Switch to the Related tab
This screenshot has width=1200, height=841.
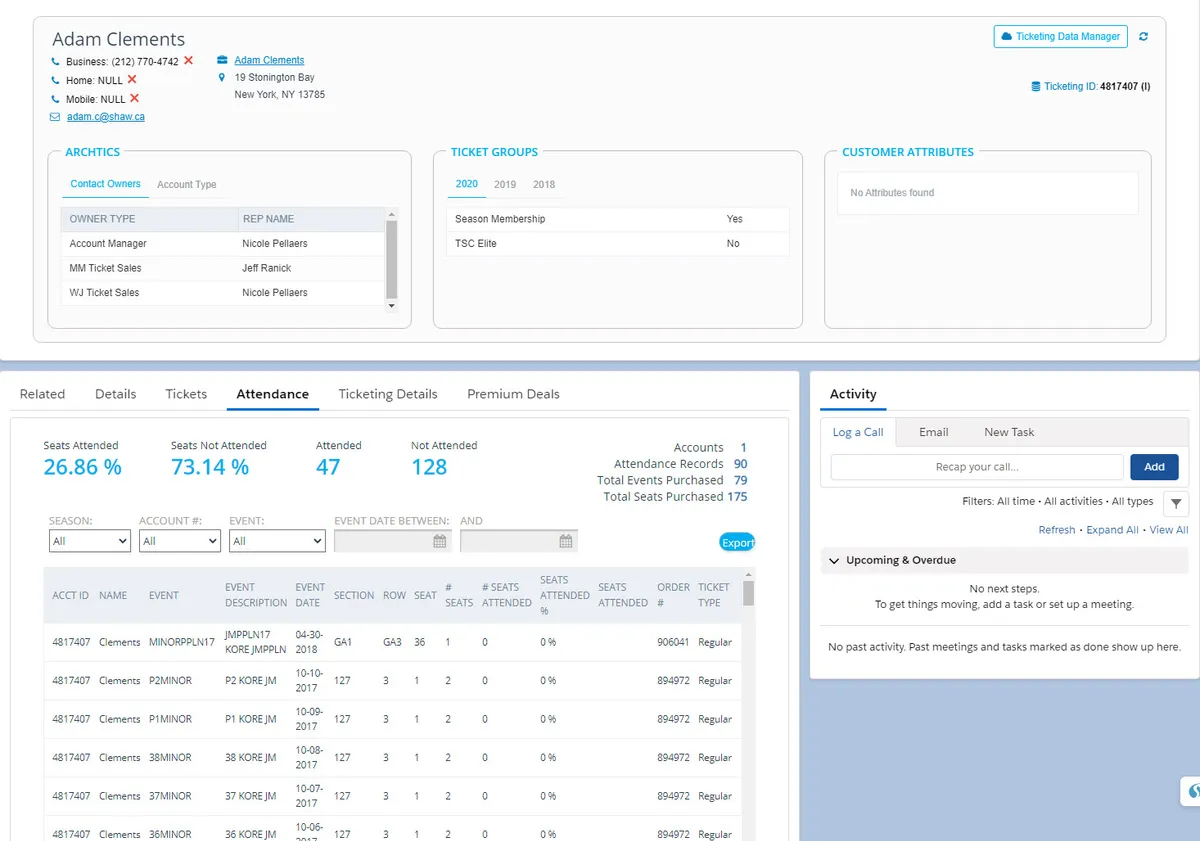pos(42,394)
